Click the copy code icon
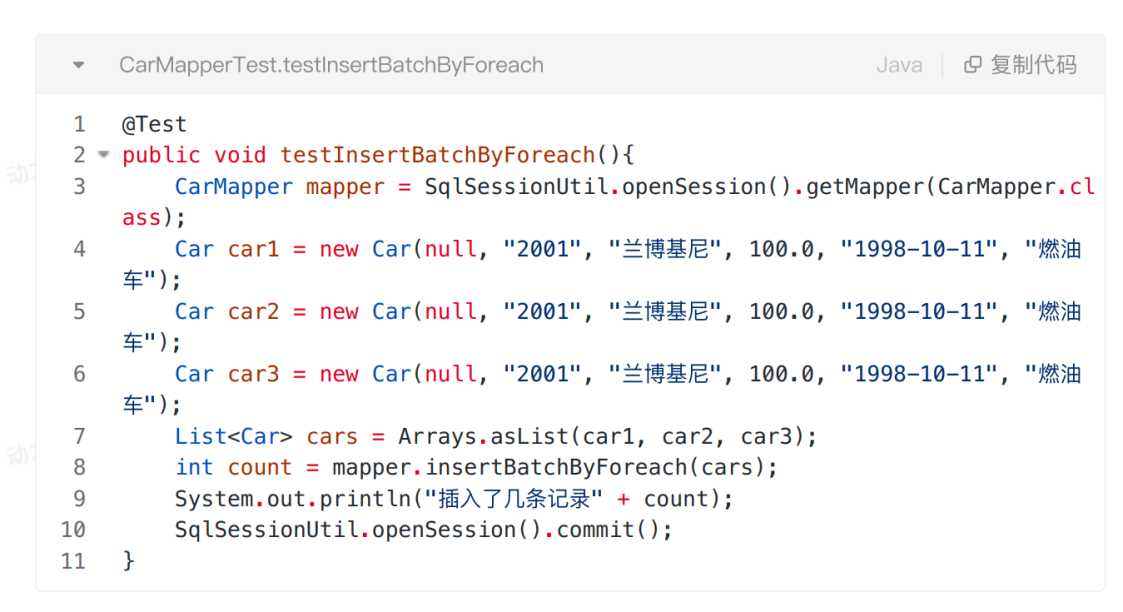 [972, 65]
